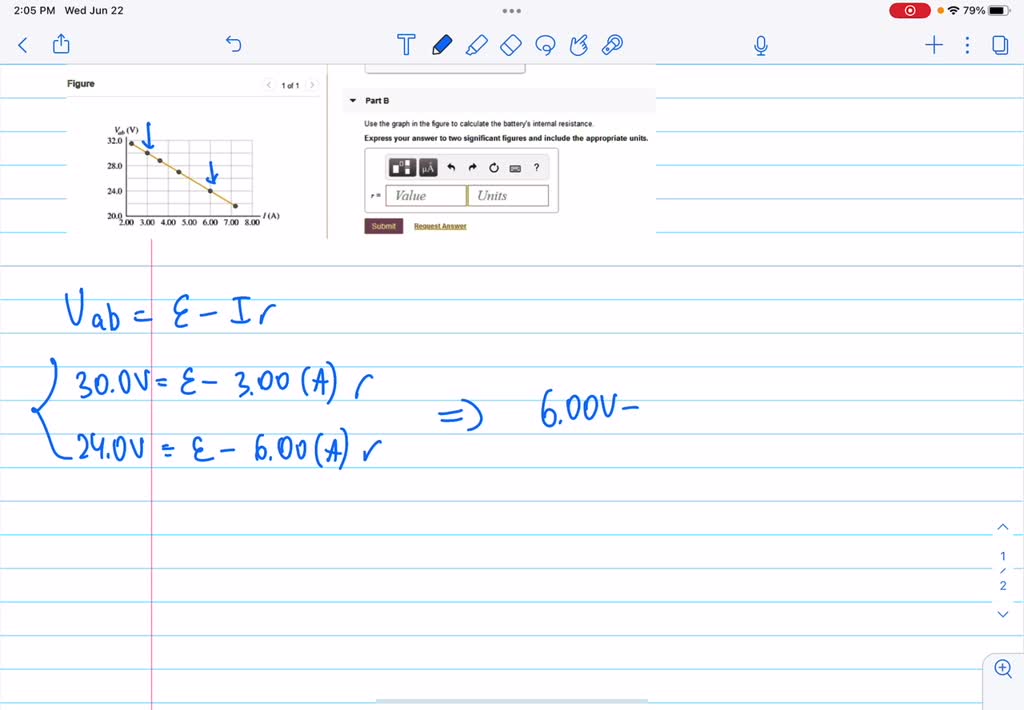This screenshot has height=710, width=1024.
Task: Open the page view icon
Action: (x=999, y=45)
